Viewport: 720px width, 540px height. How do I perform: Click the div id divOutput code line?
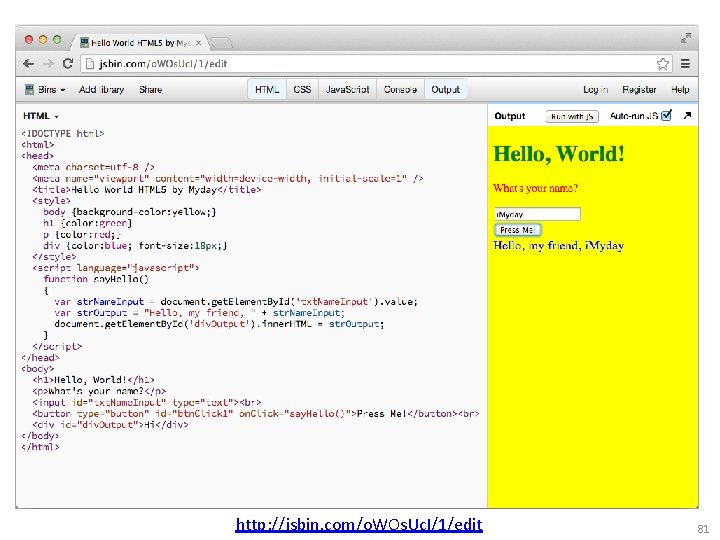point(110,425)
